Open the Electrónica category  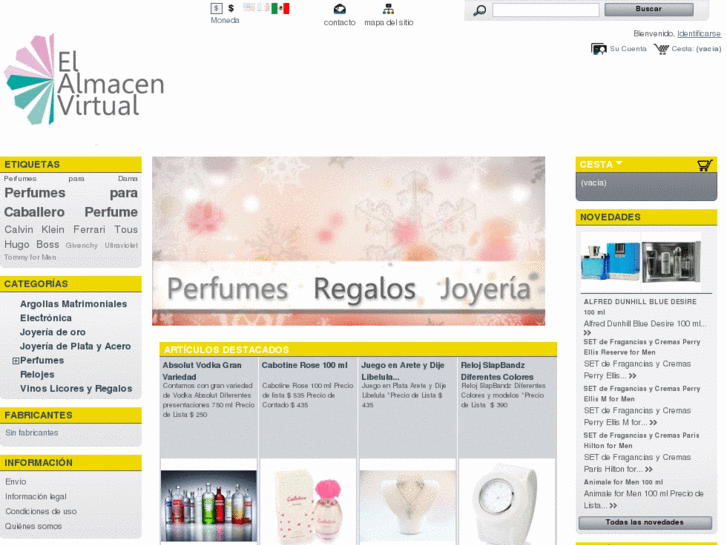45,318
